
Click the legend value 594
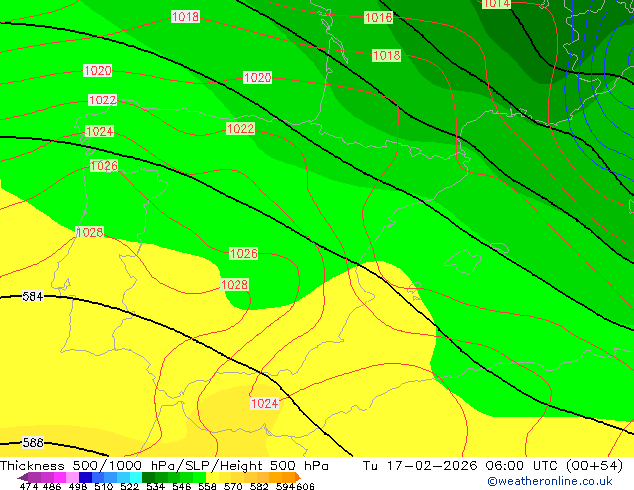pos(285,486)
